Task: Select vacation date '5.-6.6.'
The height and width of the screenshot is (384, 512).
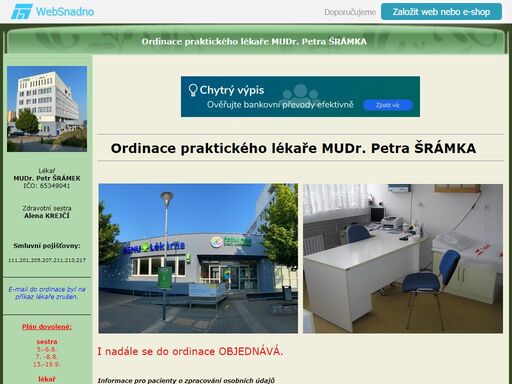Action: pos(47,349)
